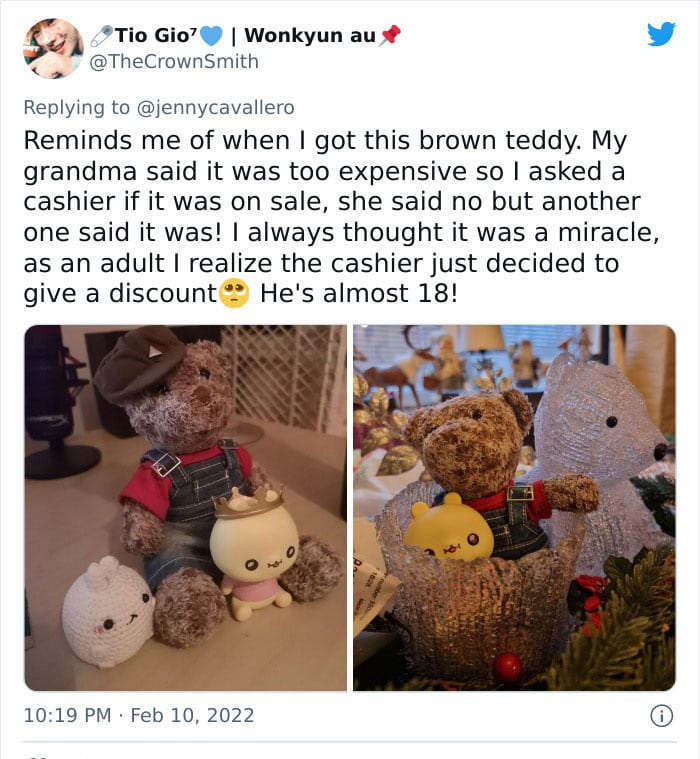Viewport: 700px width, 759px height.
Task: Open the Feb 10, 2022 date link
Action: pos(192,715)
